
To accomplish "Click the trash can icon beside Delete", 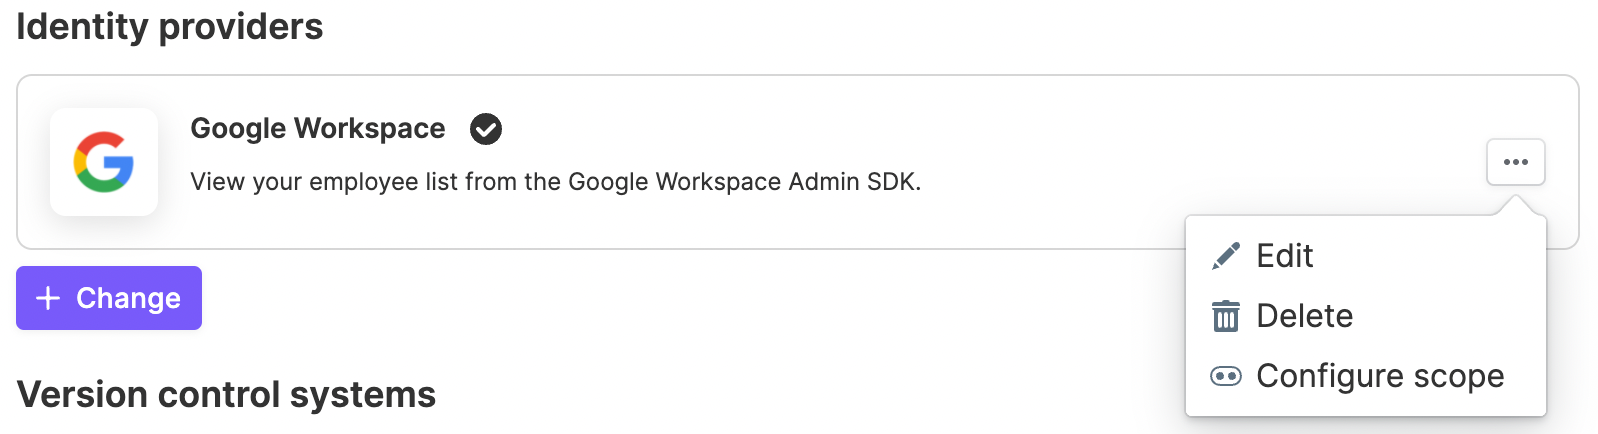I will click(1226, 316).
